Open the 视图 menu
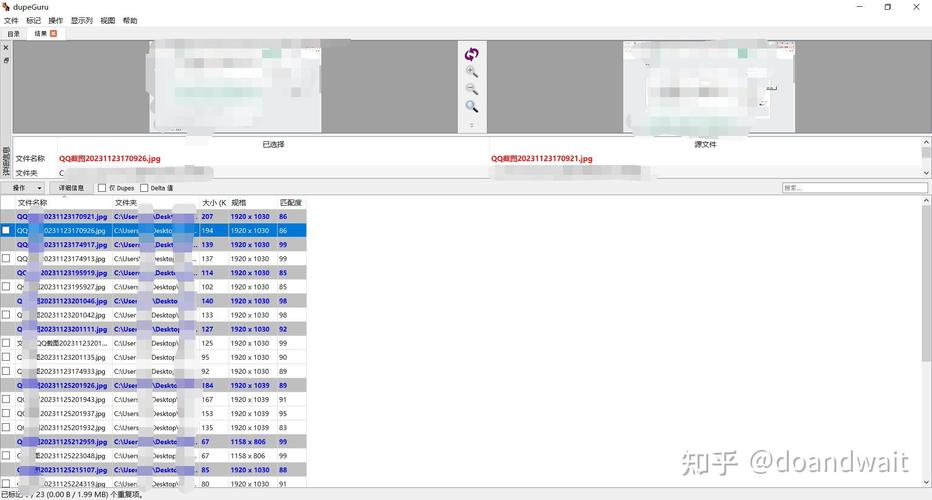The image size is (932, 500). pyautogui.click(x=108, y=20)
